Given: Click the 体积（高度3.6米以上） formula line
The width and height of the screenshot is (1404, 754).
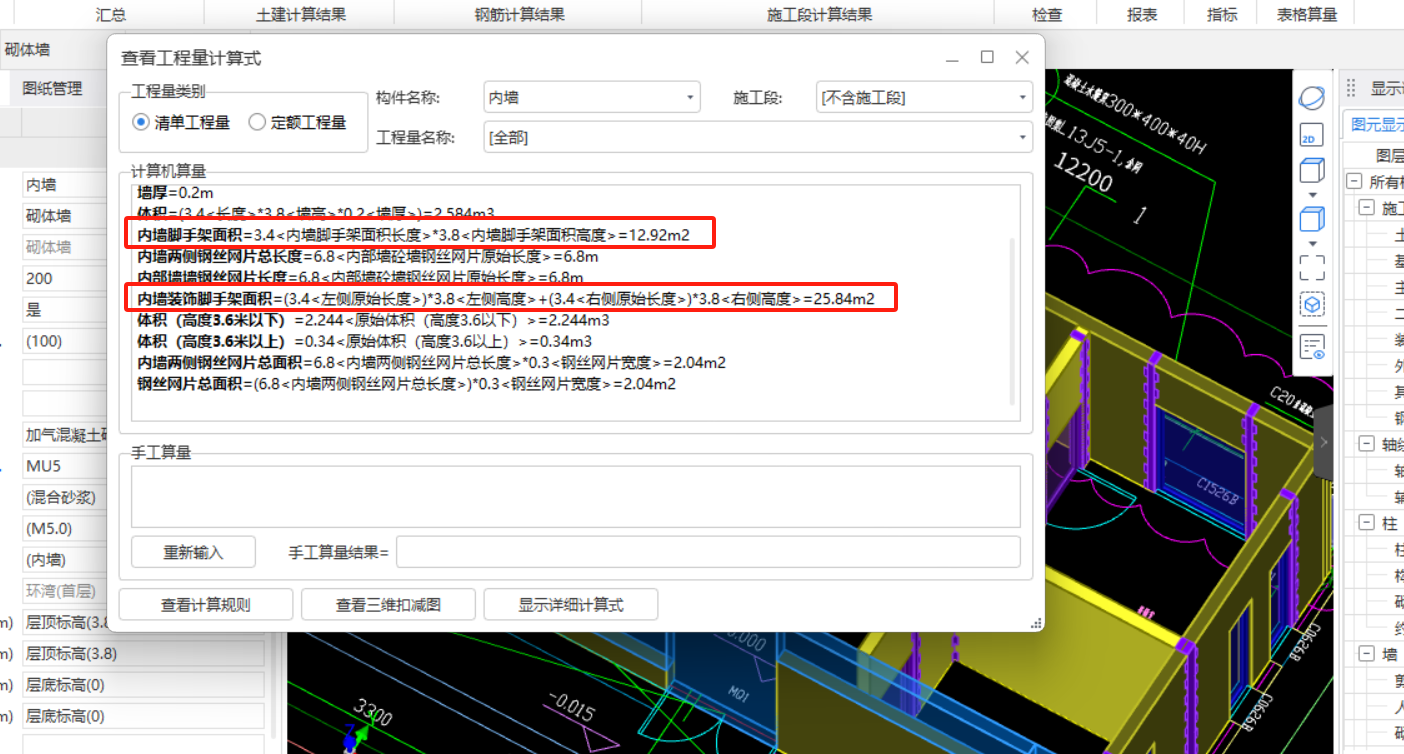Looking at the screenshot, I should [364, 341].
